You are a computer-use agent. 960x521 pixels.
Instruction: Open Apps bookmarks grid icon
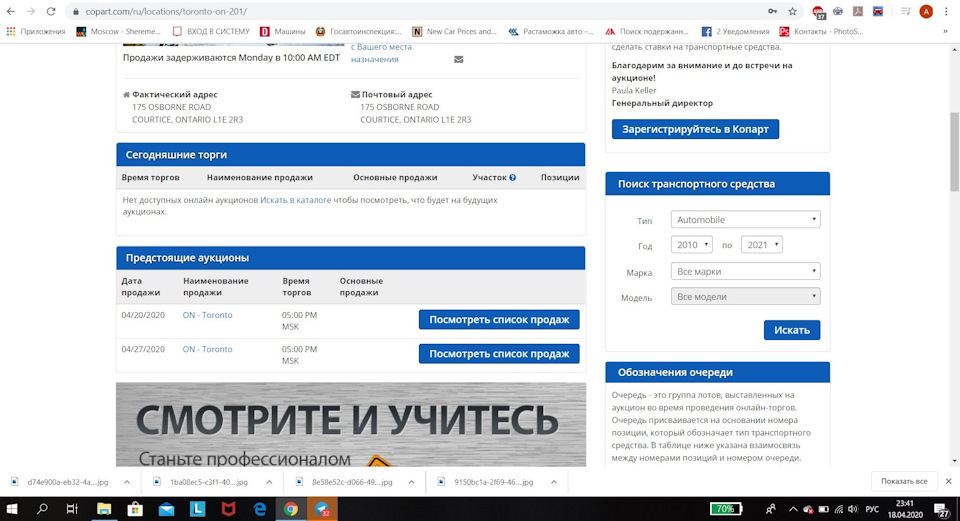(x=11, y=31)
